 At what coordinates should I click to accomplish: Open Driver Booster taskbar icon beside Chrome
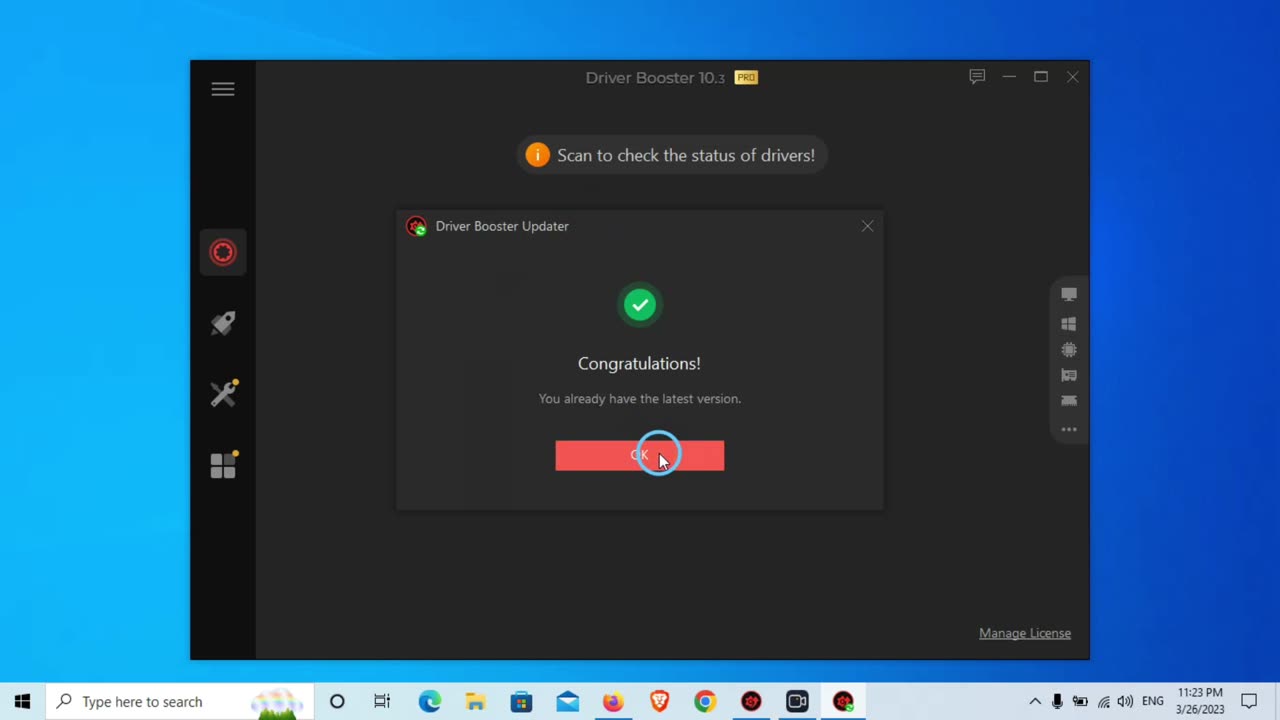pyautogui.click(x=751, y=701)
